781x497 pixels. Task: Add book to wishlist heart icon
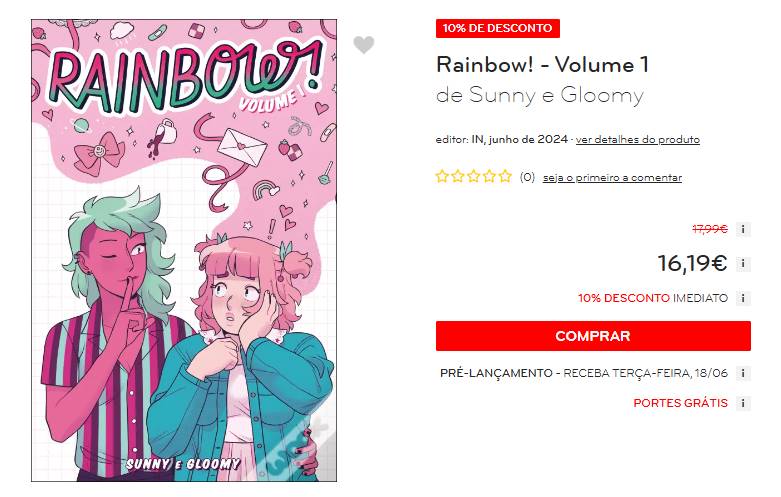364,45
